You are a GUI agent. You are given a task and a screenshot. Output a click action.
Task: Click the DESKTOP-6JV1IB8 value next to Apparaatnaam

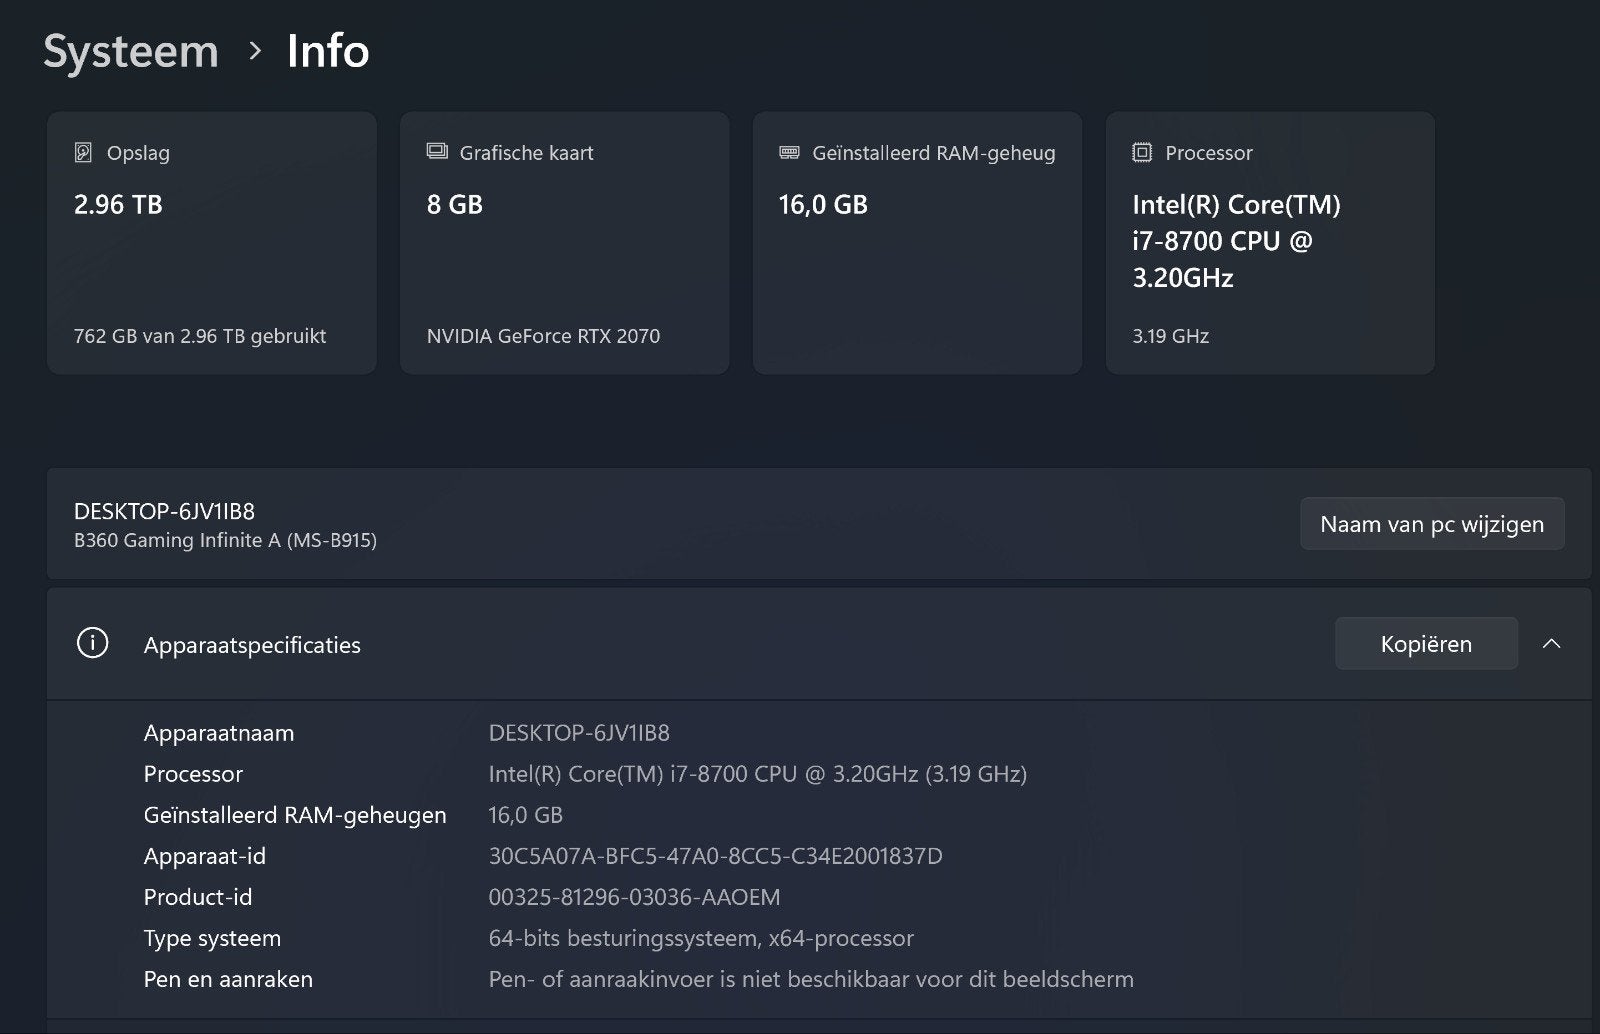pyautogui.click(x=579, y=733)
